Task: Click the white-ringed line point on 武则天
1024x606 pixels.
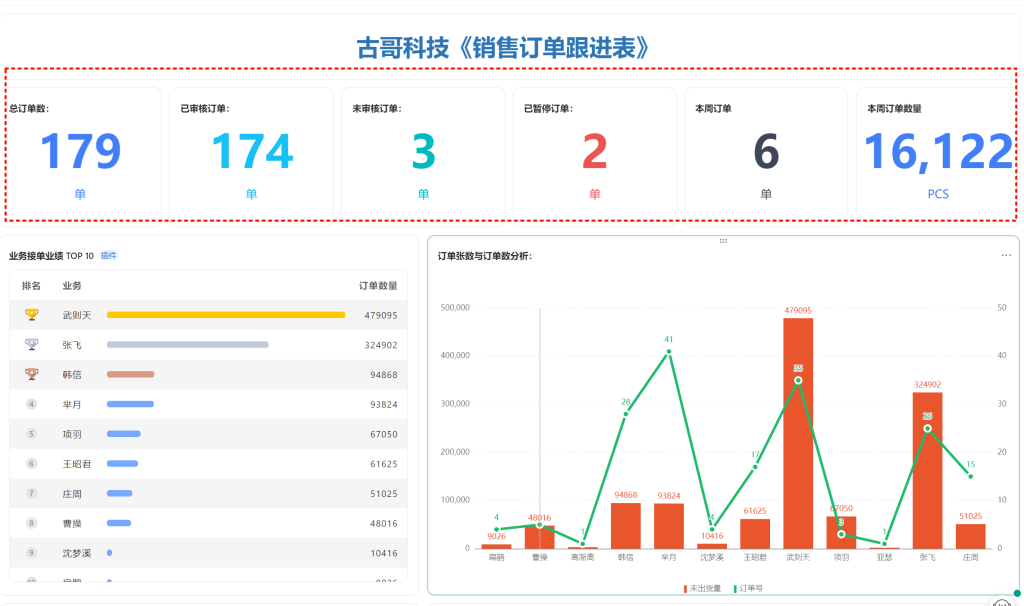Action: [798, 380]
